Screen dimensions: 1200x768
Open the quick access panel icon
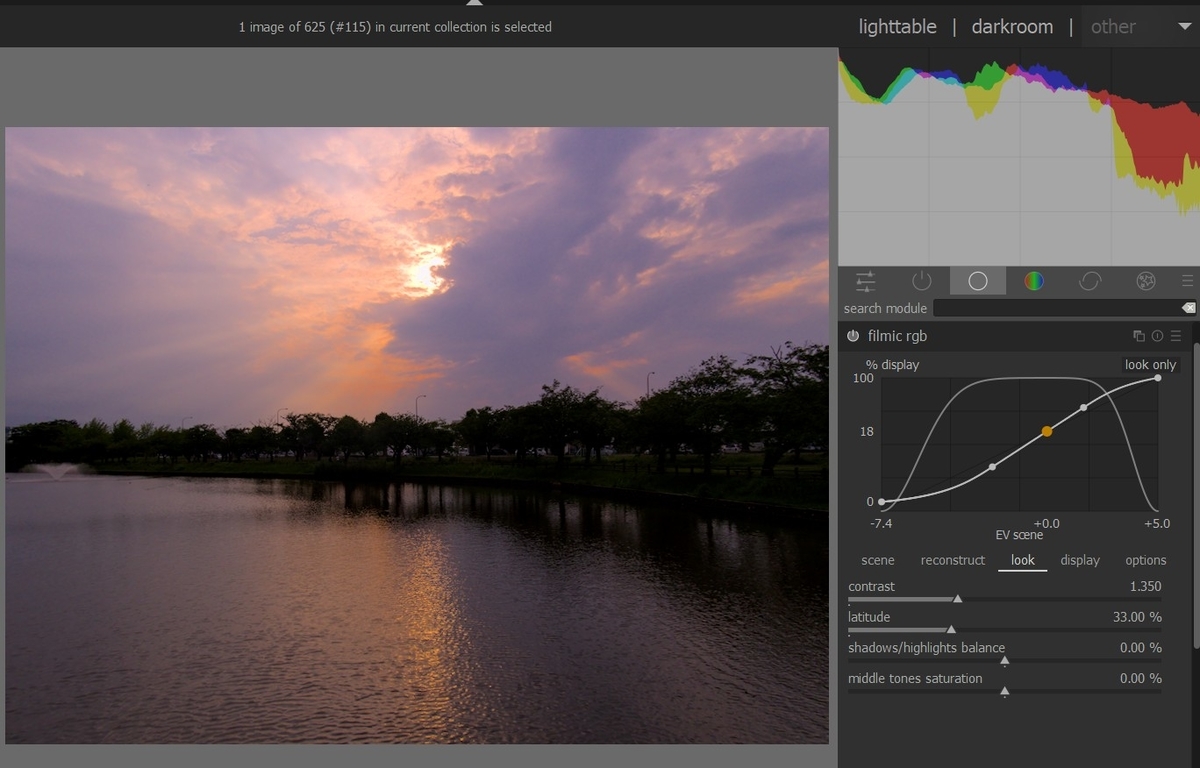point(866,281)
